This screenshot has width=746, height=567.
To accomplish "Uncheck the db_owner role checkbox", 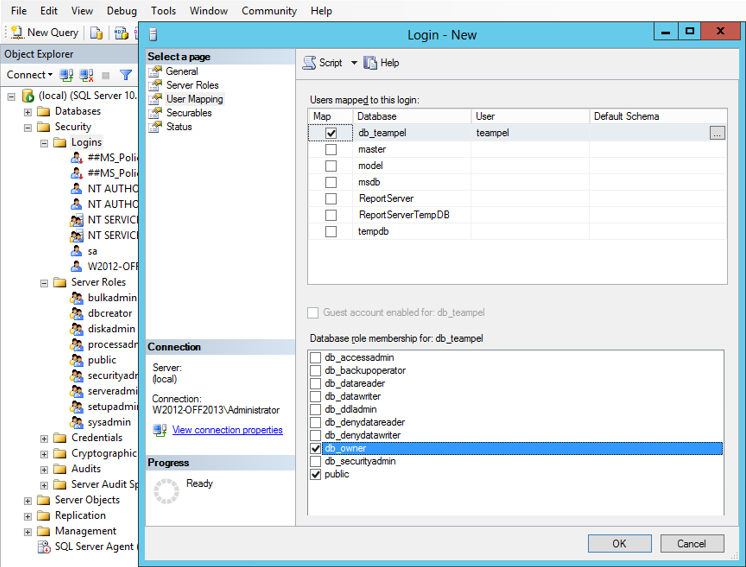I will 316,449.
